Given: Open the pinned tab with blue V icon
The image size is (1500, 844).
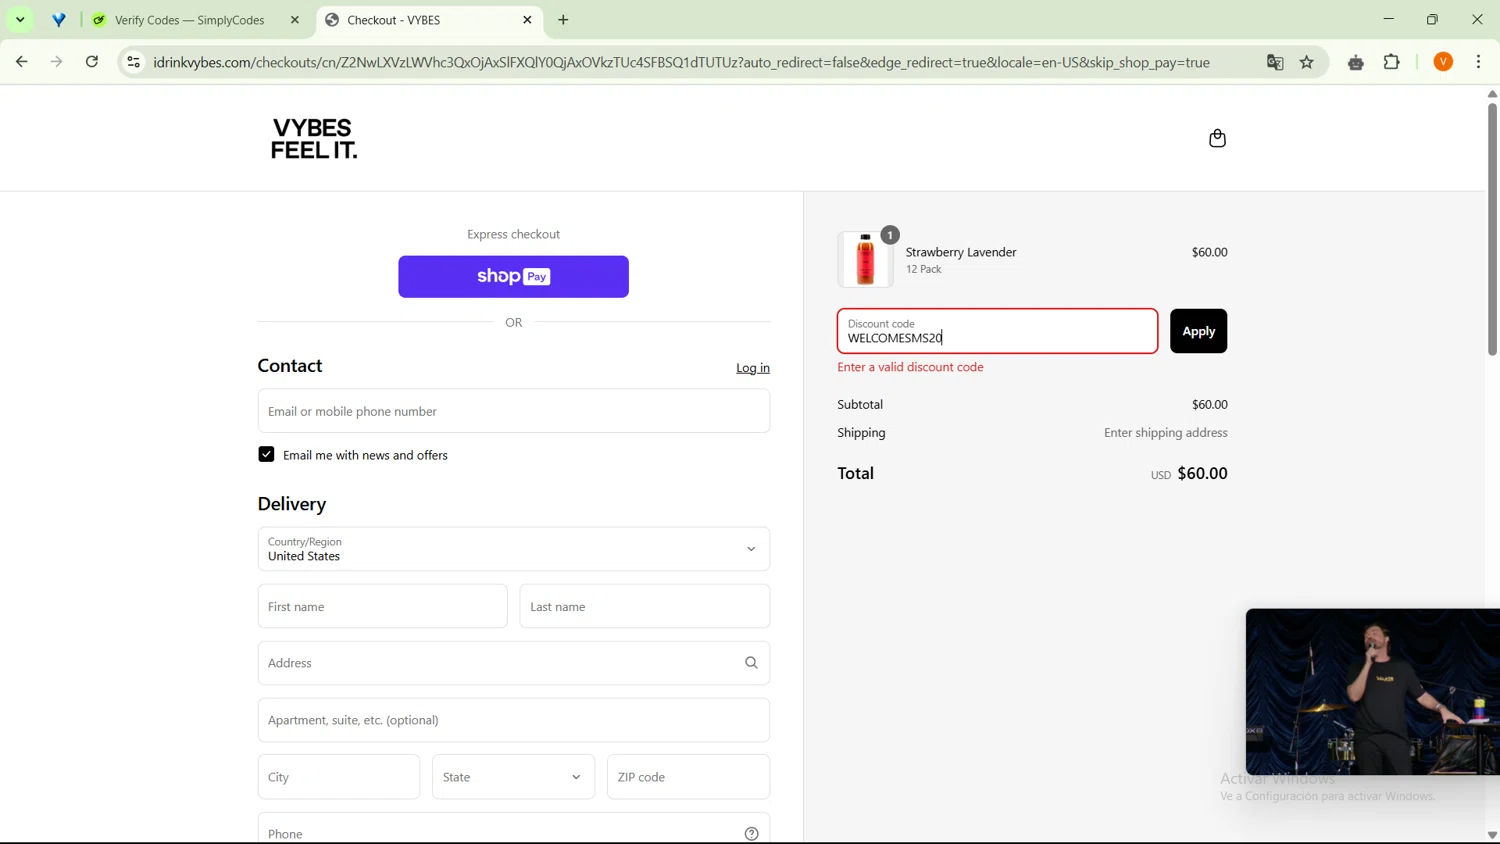Looking at the screenshot, I should (x=59, y=20).
